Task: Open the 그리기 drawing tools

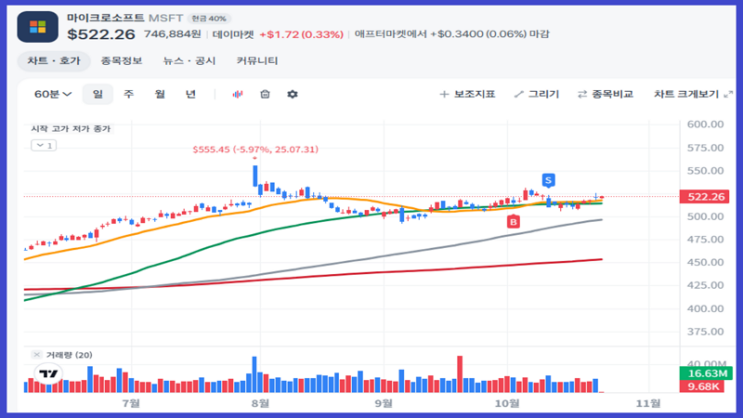Action: 537,94
